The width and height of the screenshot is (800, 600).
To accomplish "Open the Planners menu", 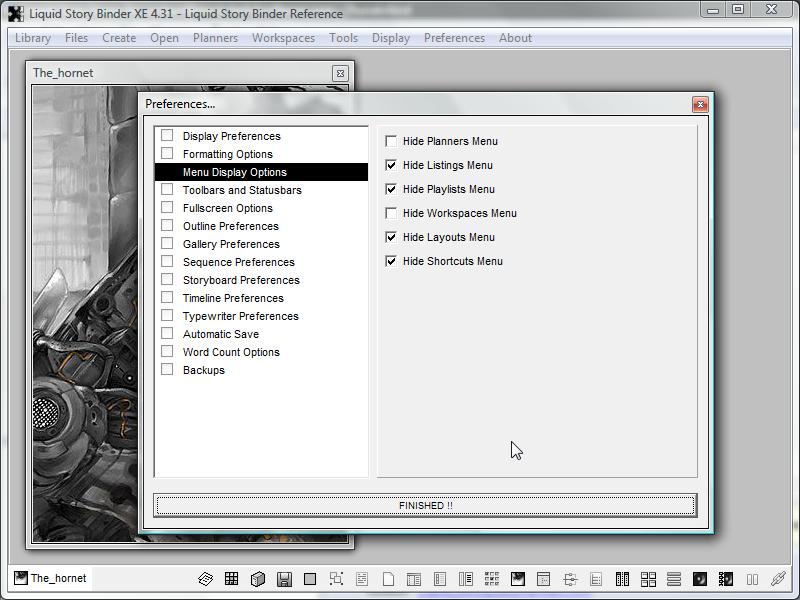I will (x=215, y=38).
